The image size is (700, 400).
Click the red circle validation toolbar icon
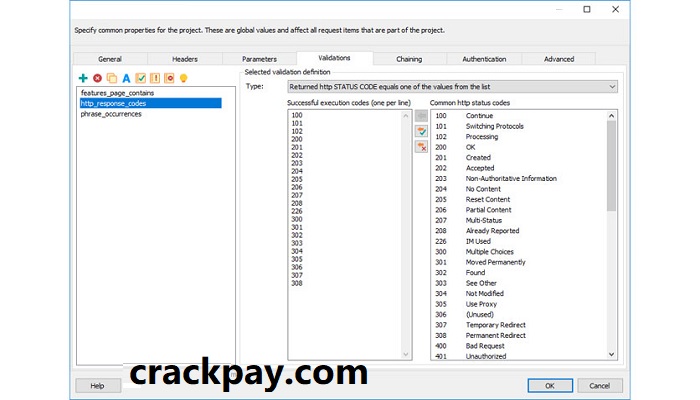click(x=169, y=78)
